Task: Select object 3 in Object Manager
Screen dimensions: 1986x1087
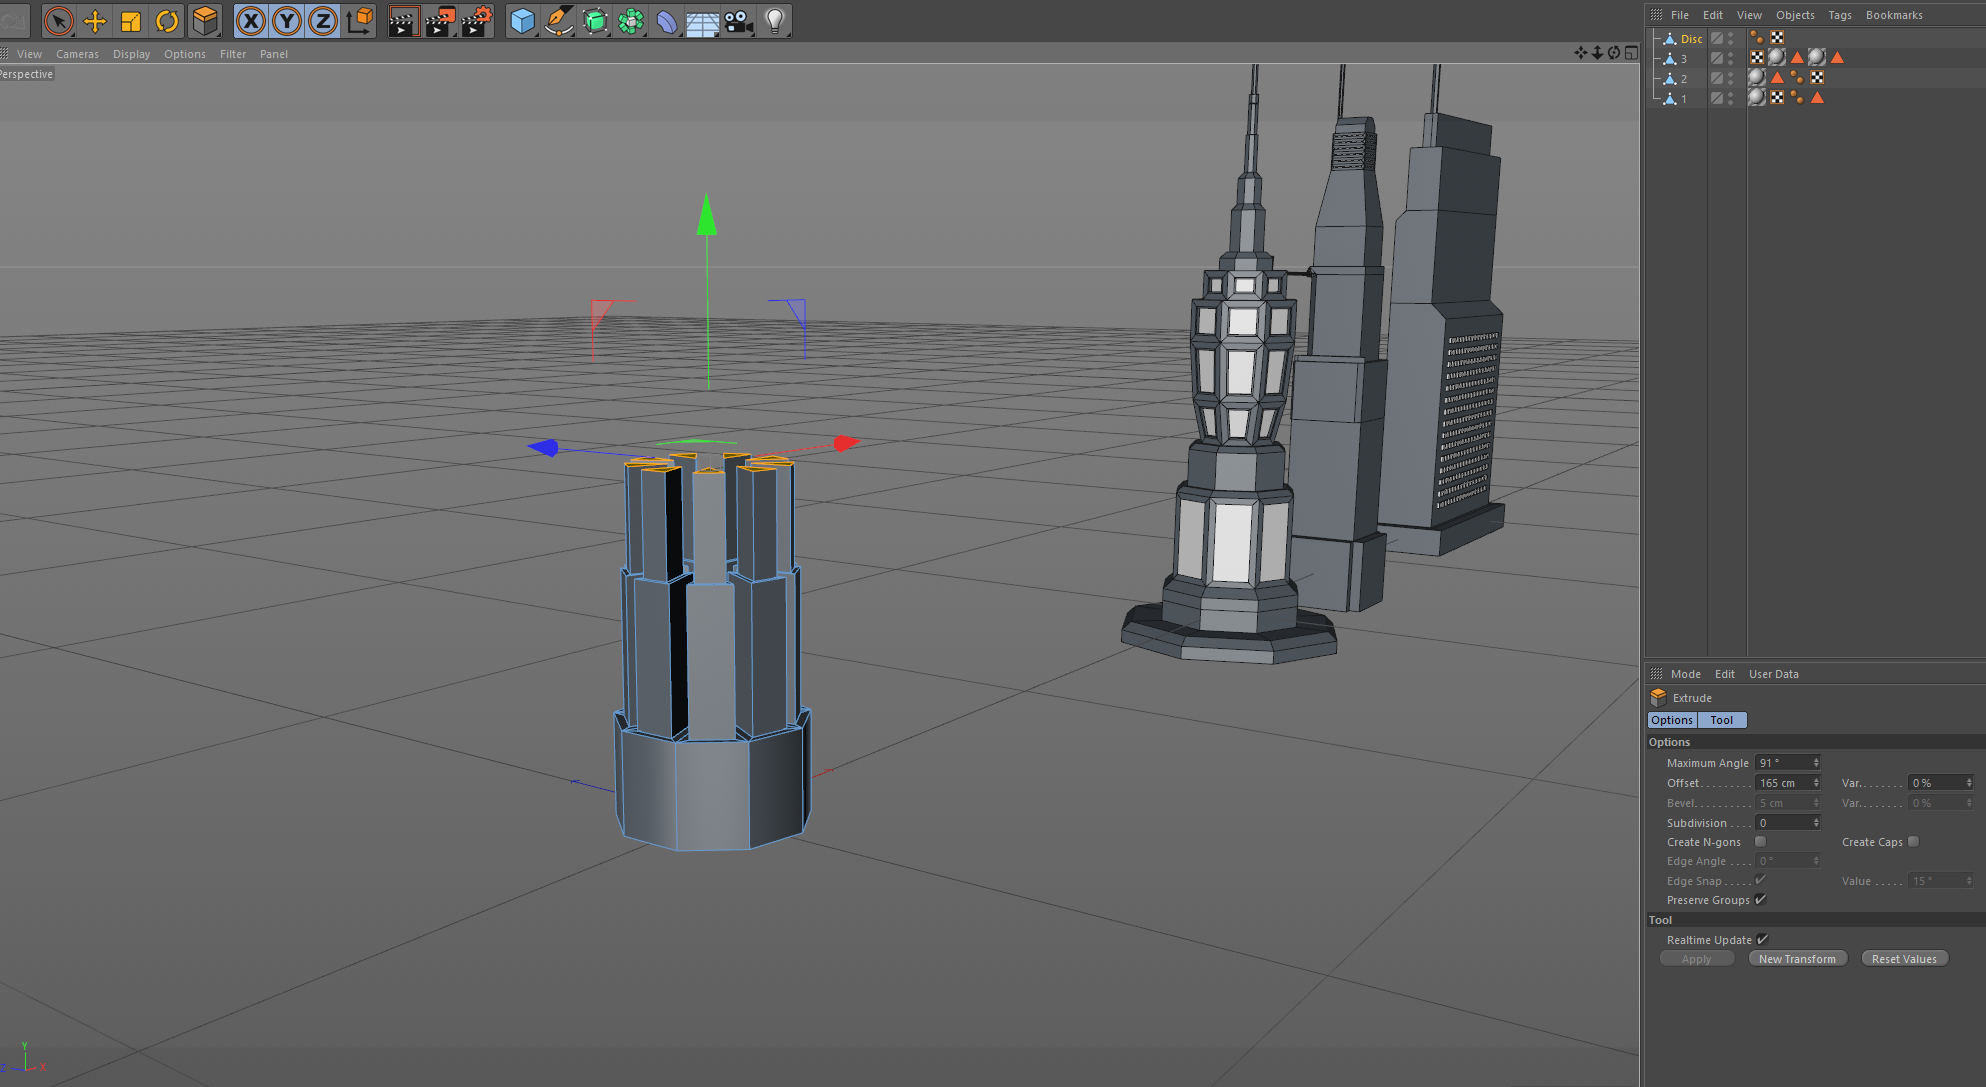Action: point(1683,59)
